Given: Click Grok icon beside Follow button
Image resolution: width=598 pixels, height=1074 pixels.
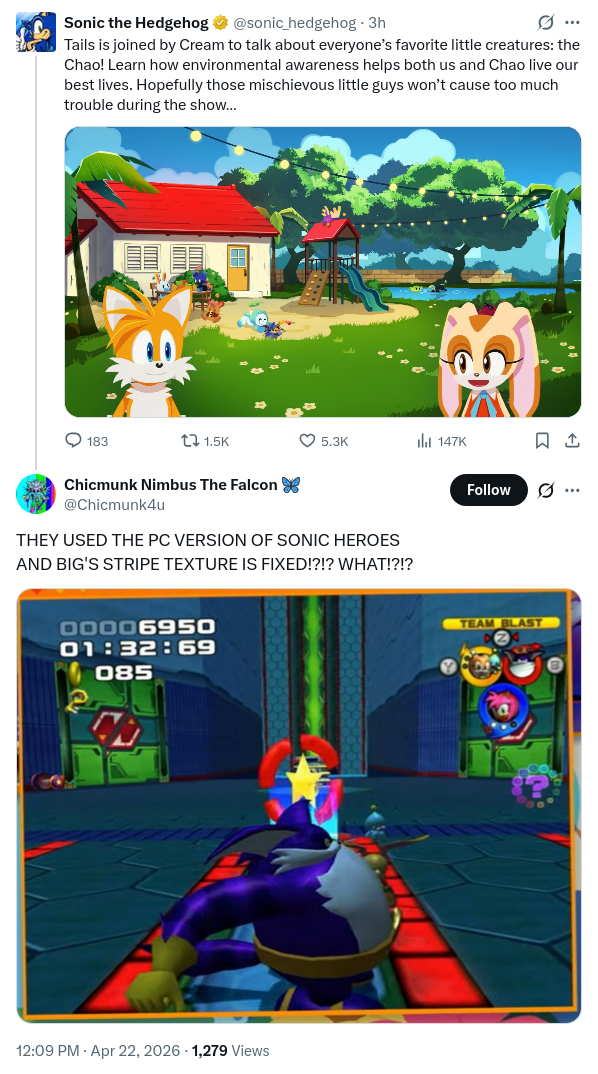Looking at the screenshot, I should point(545,490).
